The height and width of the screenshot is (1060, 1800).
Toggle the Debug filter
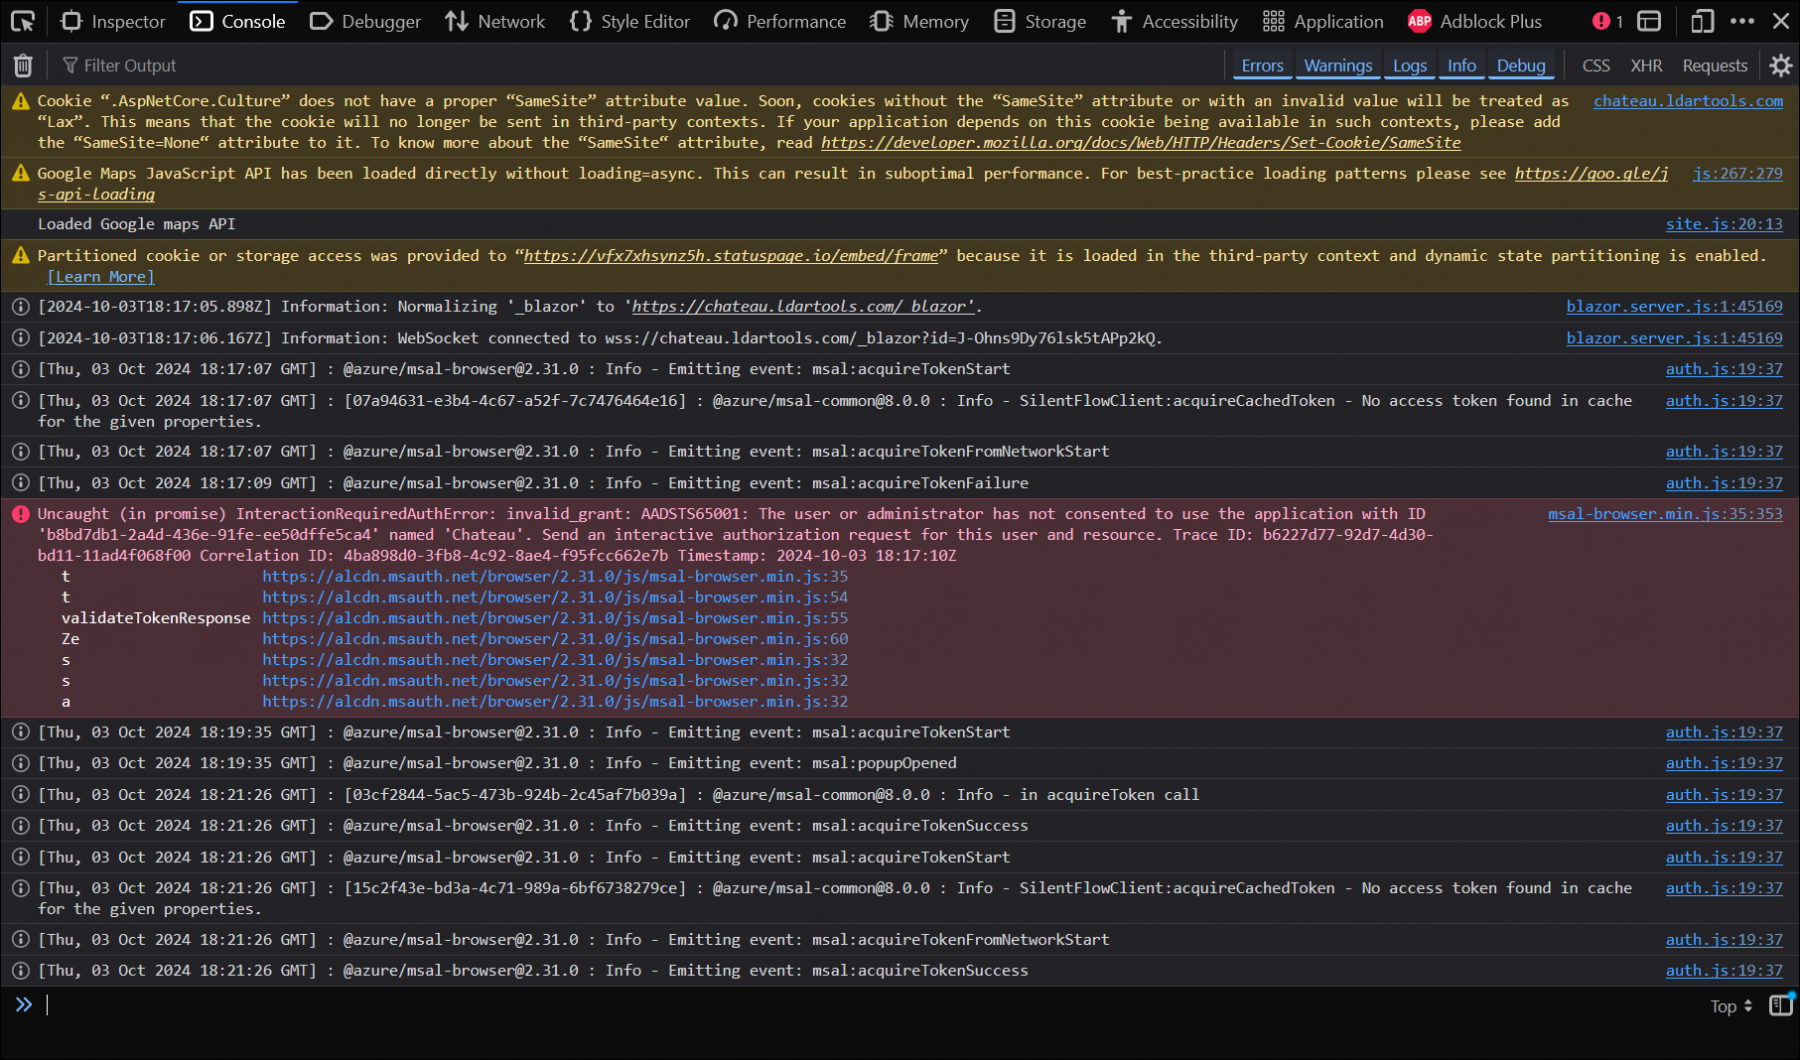click(1521, 66)
